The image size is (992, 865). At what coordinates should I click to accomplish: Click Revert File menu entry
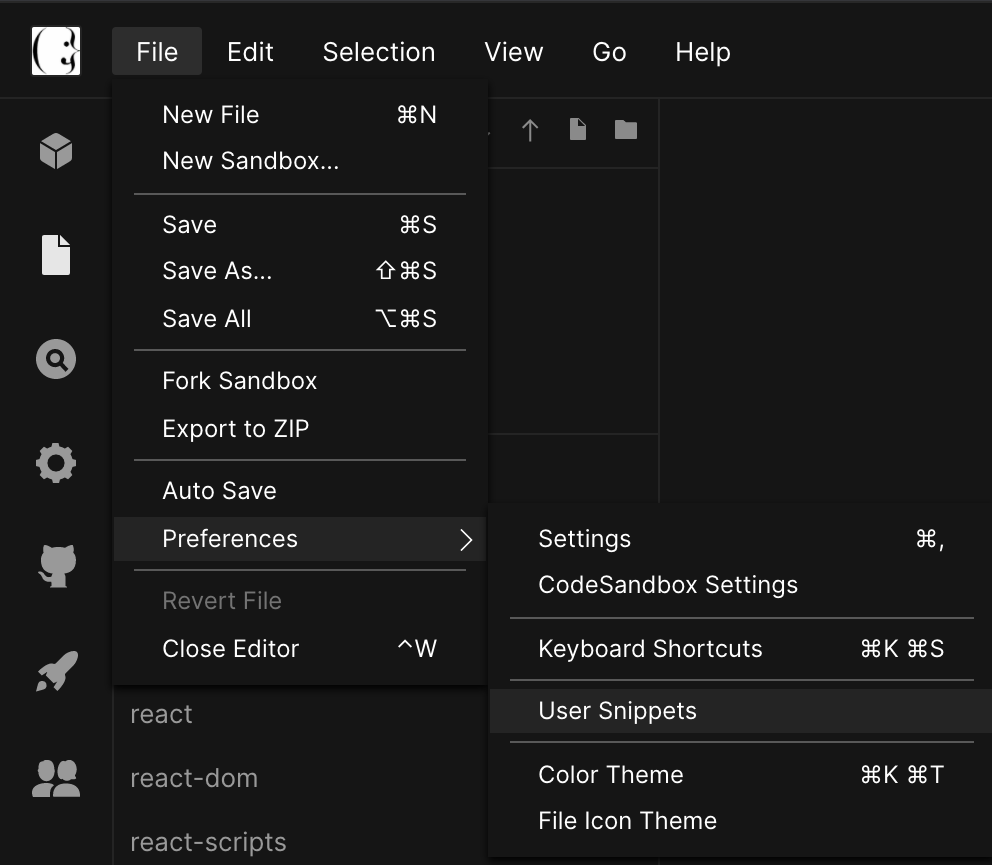[x=300, y=601]
